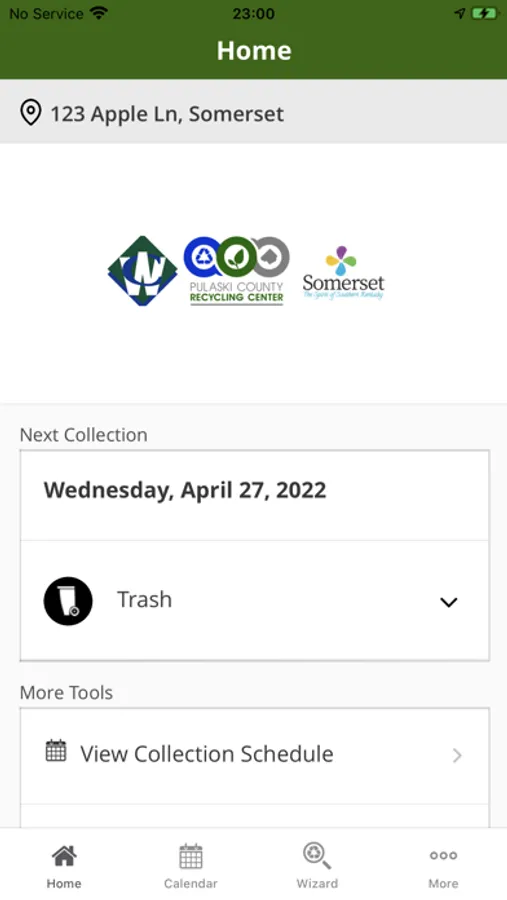Viewport: 507px width, 900px height.
Task: Open the Calendar icon in bottom bar
Action: click(191, 856)
